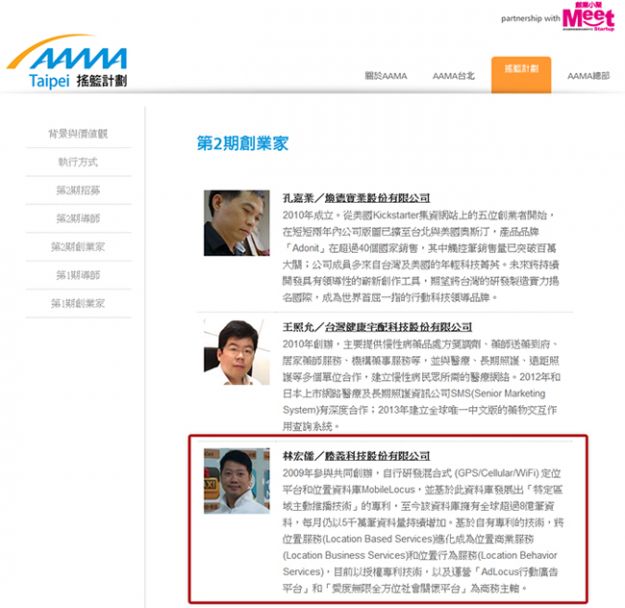This screenshot has height=608, width=625.
Task: Open the 孔嘉業 company name heading link
Action: pos(356,198)
